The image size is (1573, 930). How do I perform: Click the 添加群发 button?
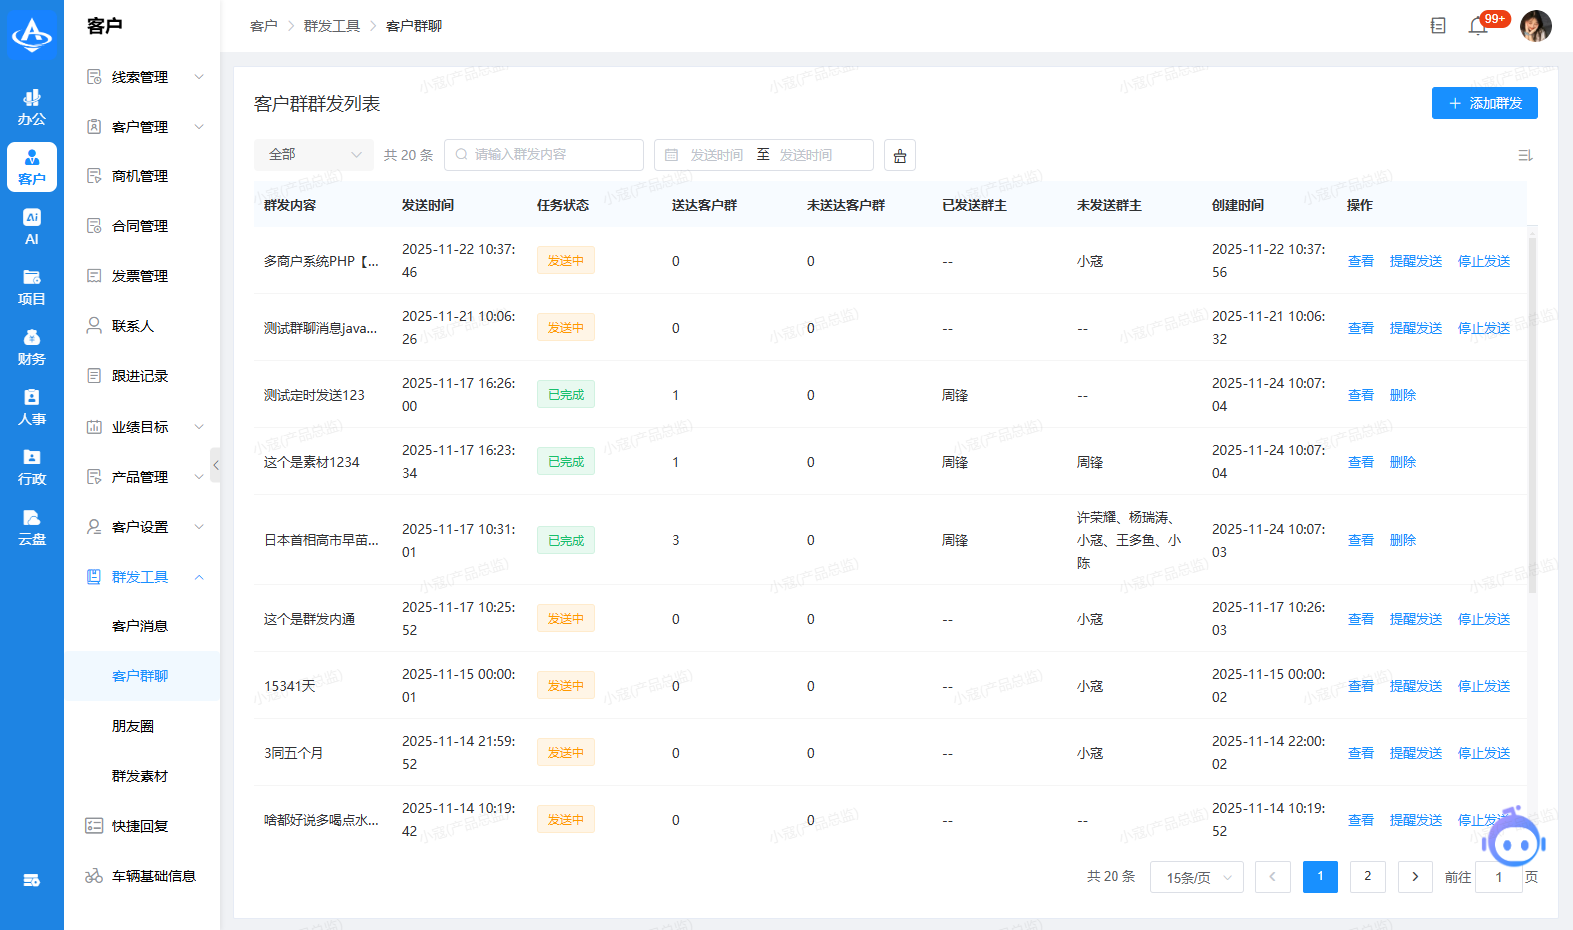pyautogui.click(x=1484, y=103)
